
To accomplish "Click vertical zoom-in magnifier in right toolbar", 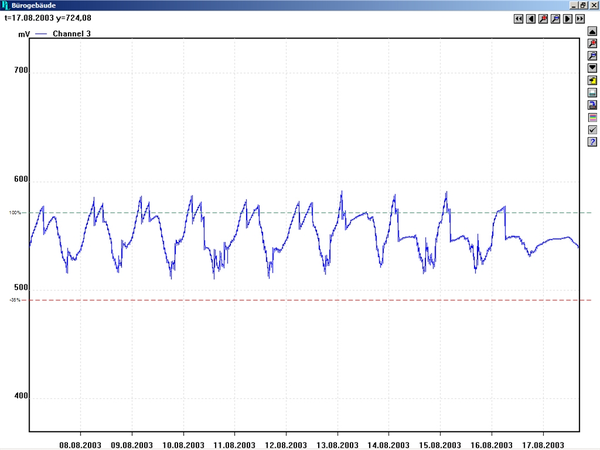I will click(592, 45).
